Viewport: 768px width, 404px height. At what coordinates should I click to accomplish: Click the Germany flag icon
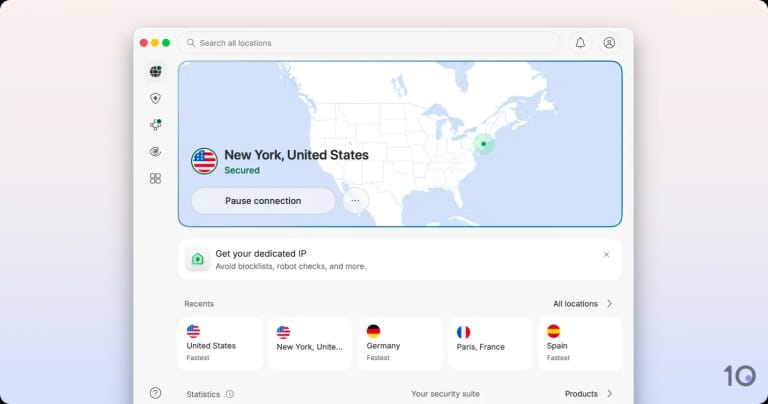373,331
